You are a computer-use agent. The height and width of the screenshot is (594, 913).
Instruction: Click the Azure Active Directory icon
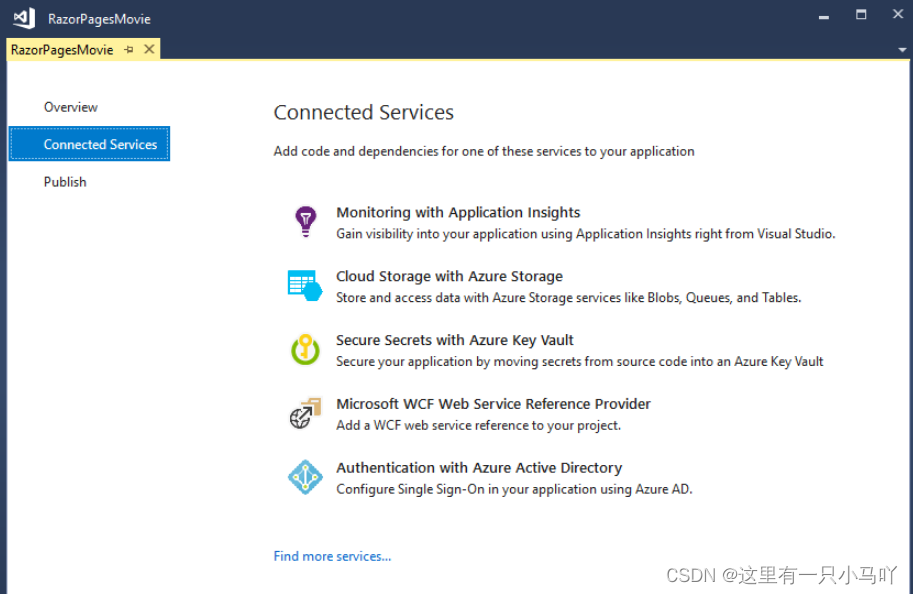[305, 477]
